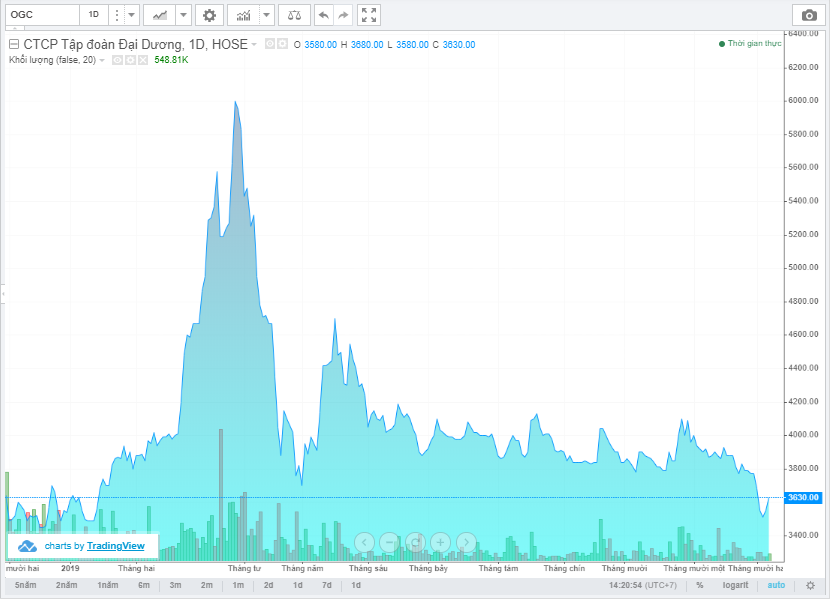Open the indicators chart icon
The width and height of the screenshot is (830, 603).
[x=243, y=15]
